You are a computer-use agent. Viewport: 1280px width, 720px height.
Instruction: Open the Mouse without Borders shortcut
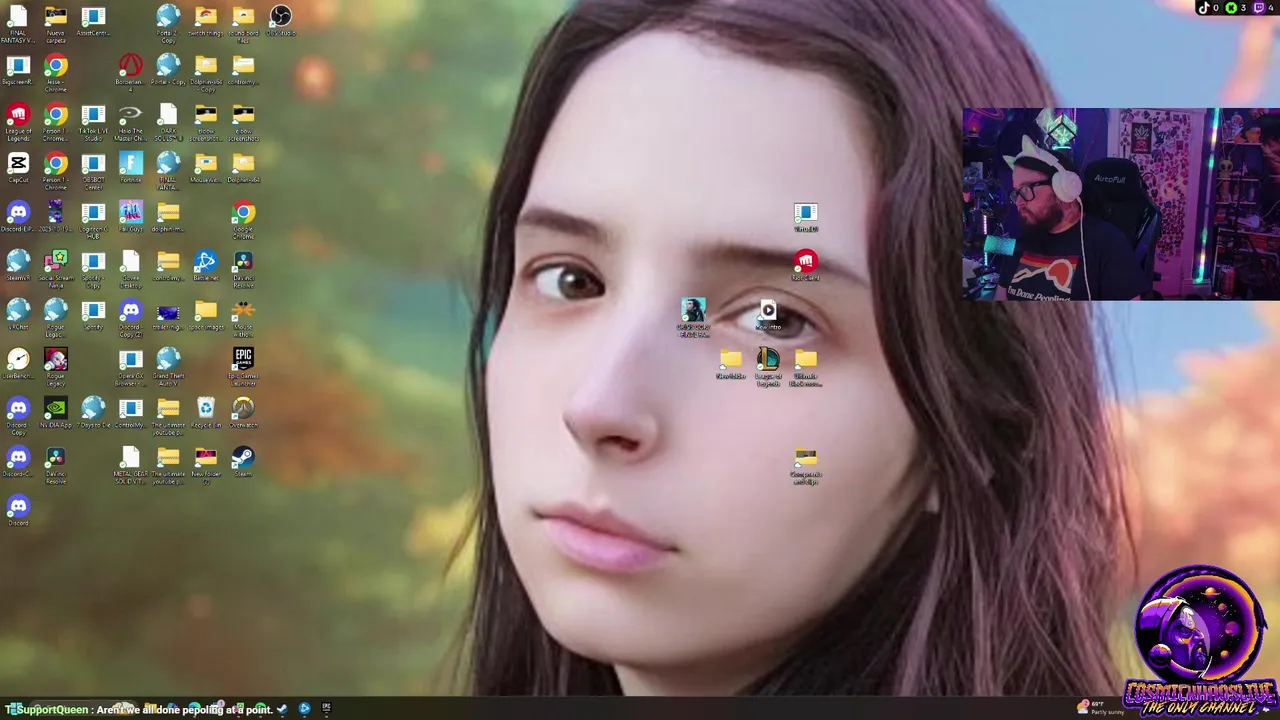[x=243, y=310]
